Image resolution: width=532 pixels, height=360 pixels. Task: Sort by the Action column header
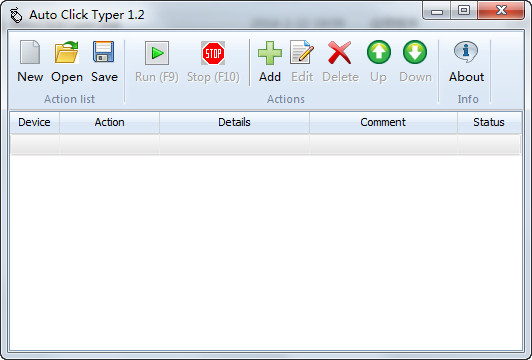click(x=109, y=122)
